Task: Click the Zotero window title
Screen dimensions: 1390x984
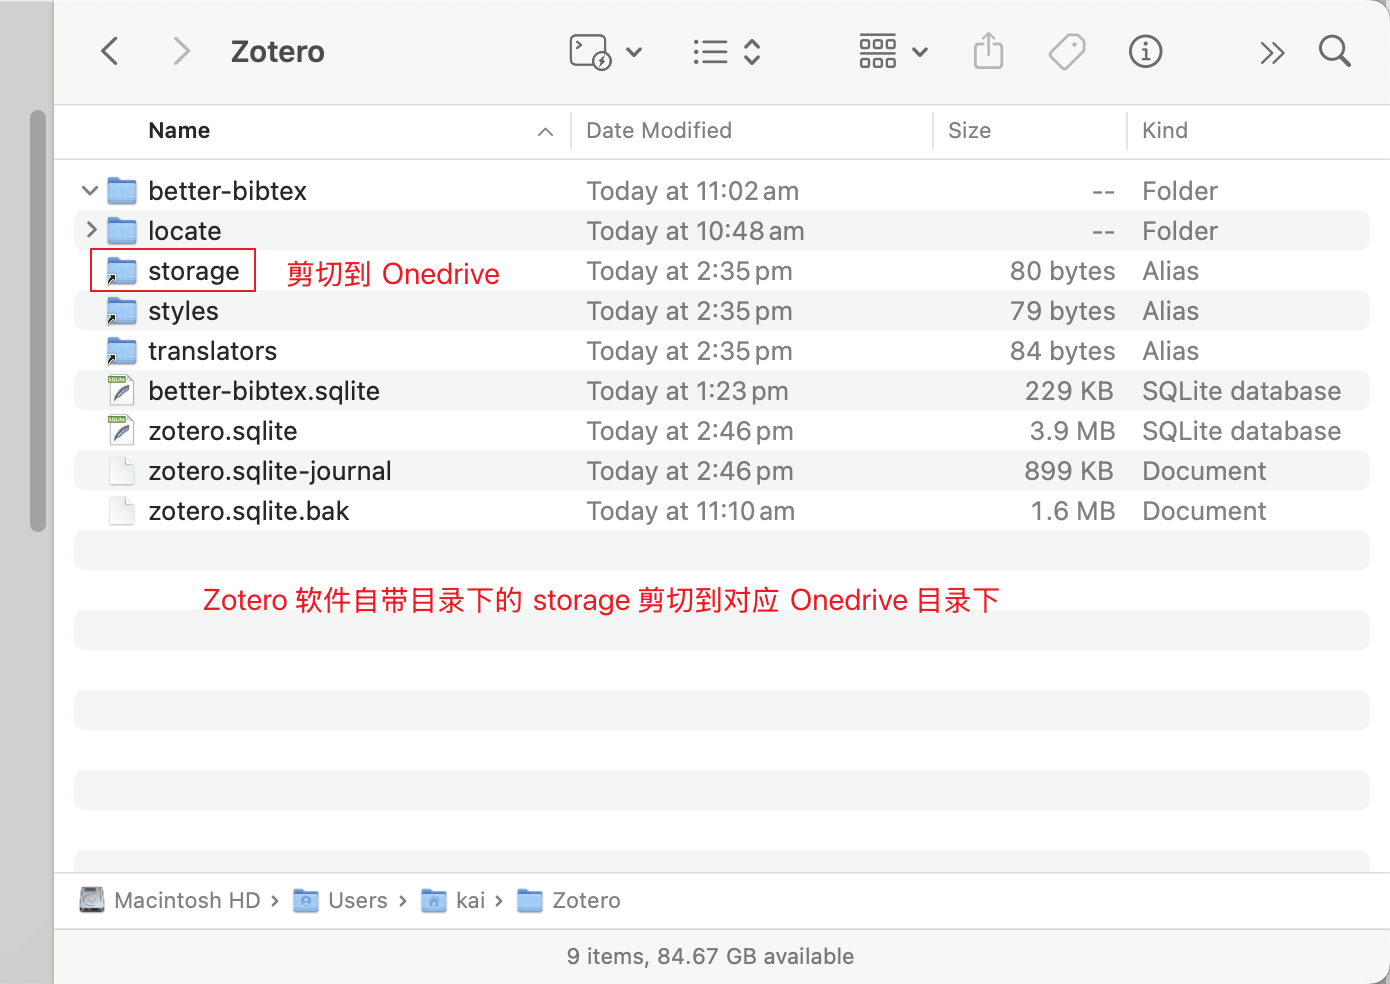Action: tap(278, 52)
